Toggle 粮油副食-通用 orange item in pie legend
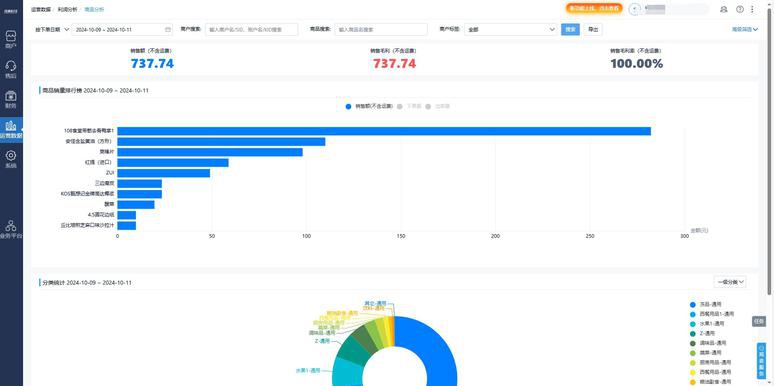 [x=711, y=382]
